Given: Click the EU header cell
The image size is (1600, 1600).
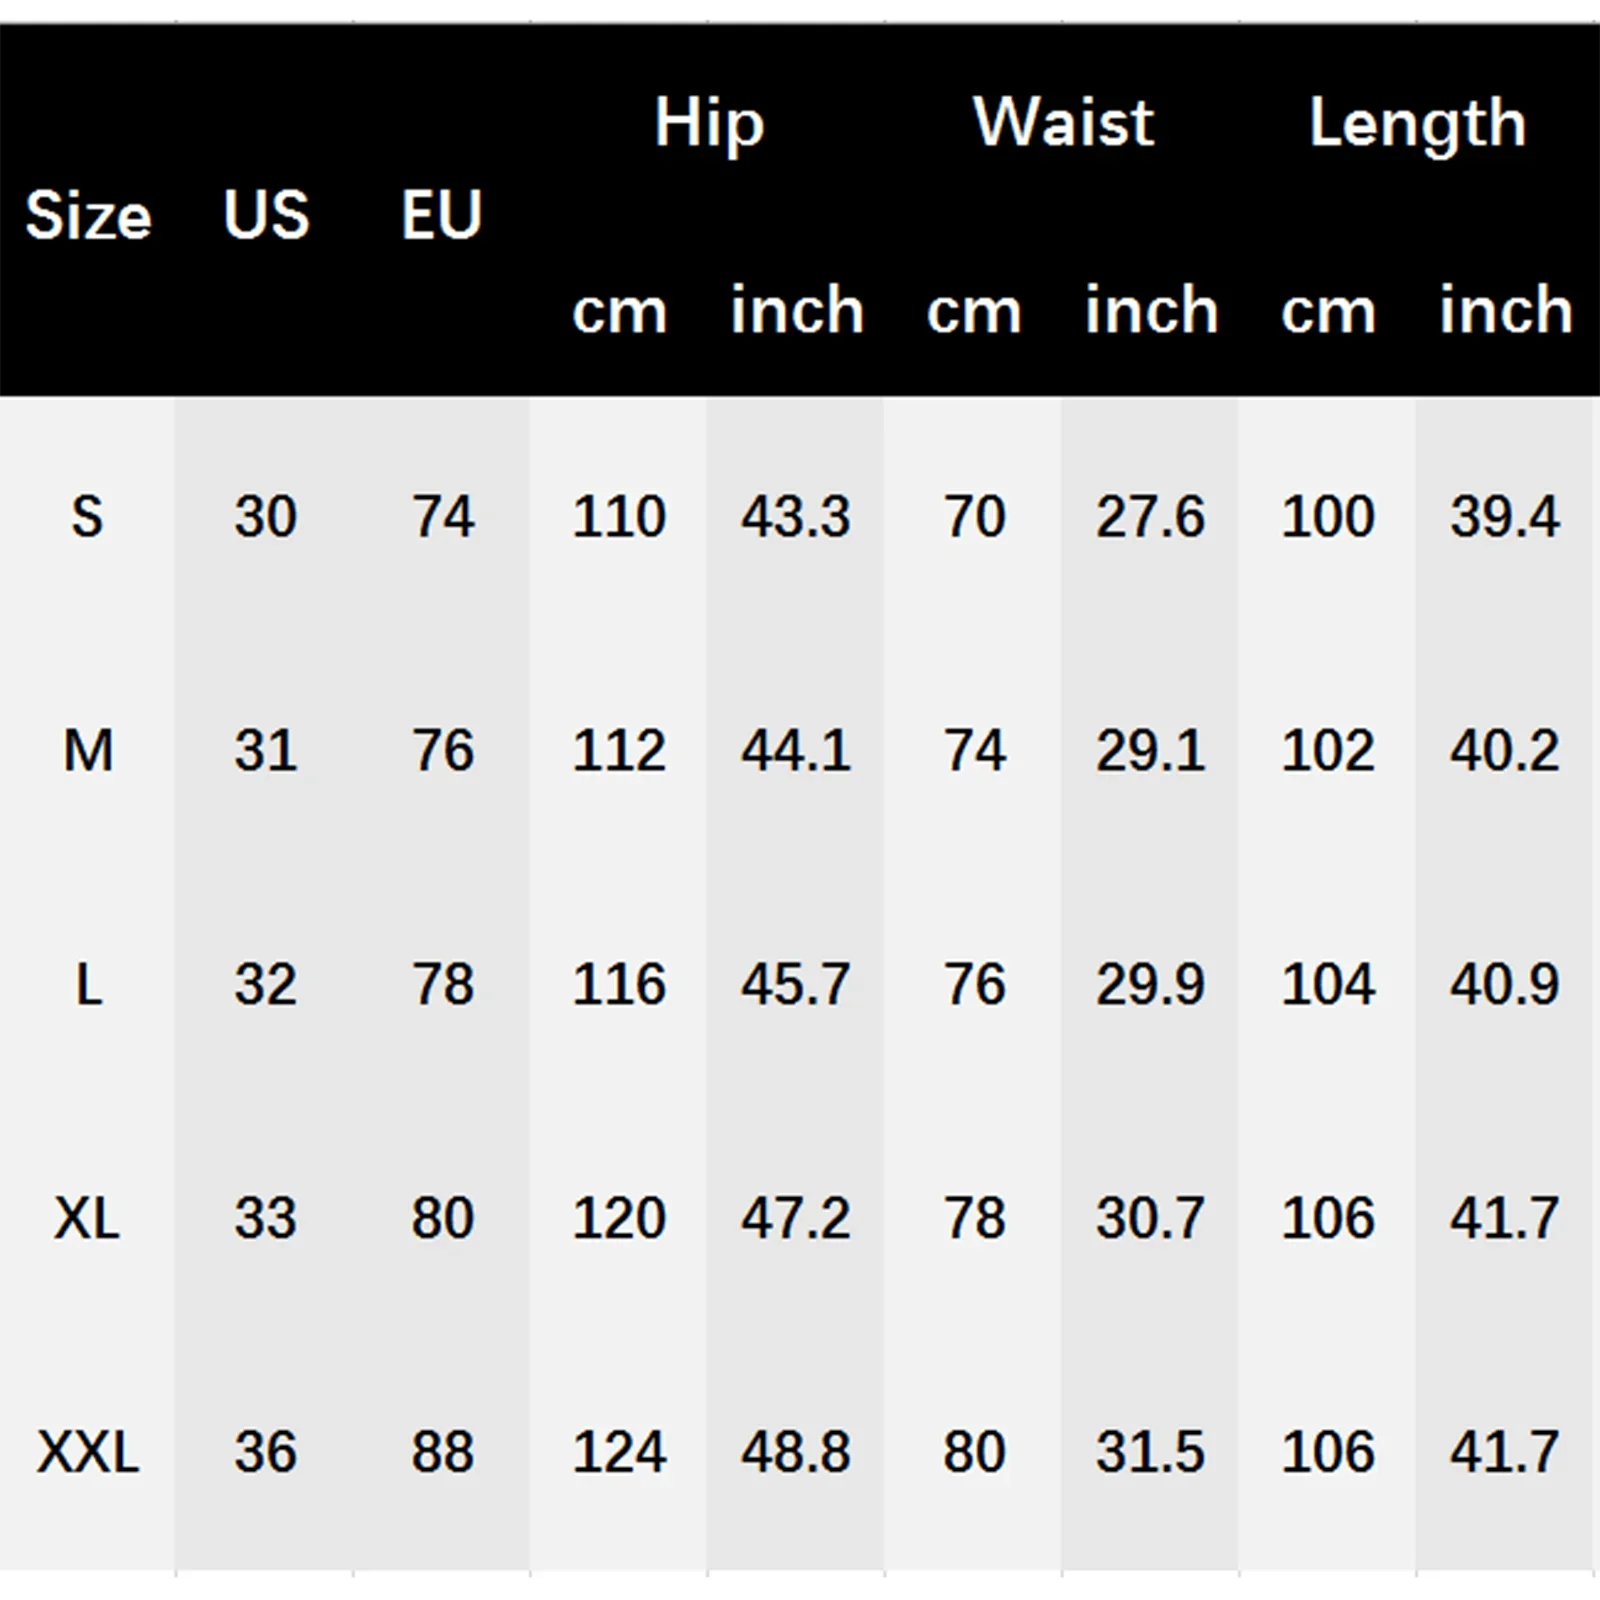Looking at the screenshot, I should [x=442, y=215].
